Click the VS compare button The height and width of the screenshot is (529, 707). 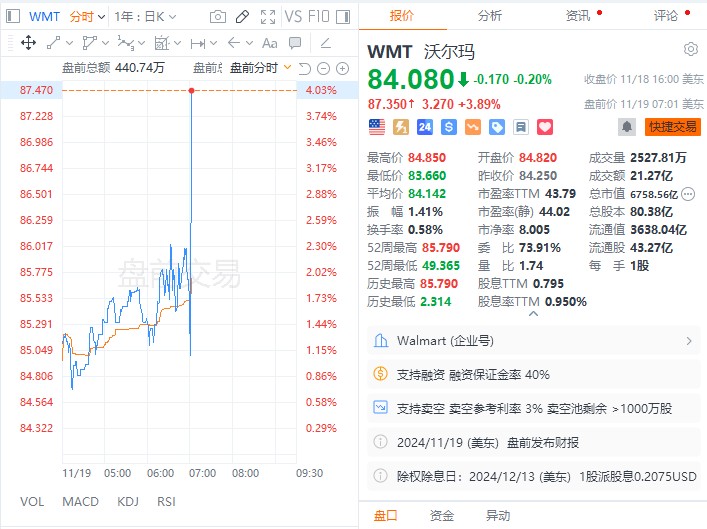coord(293,17)
